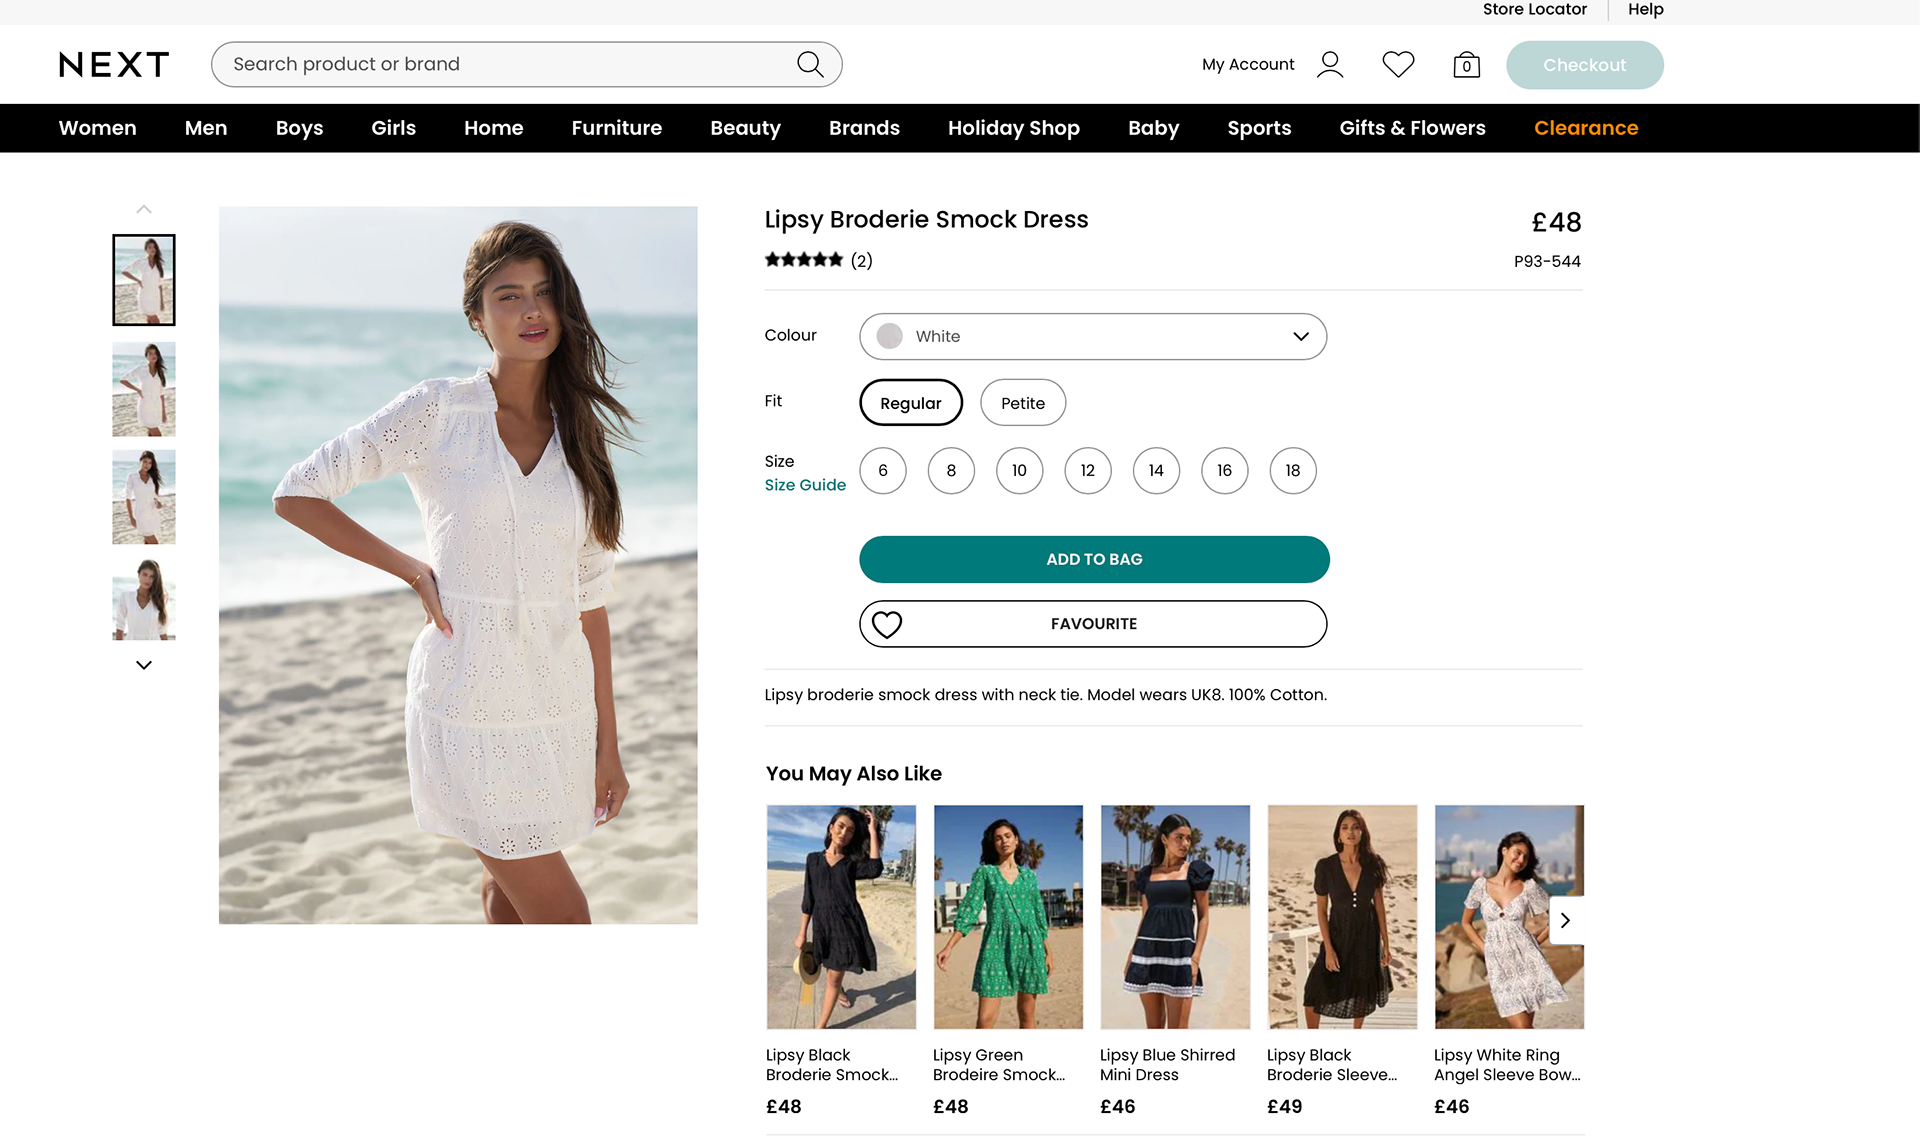Click the Add to Bag button
This screenshot has width=1920, height=1140.
pos(1094,559)
